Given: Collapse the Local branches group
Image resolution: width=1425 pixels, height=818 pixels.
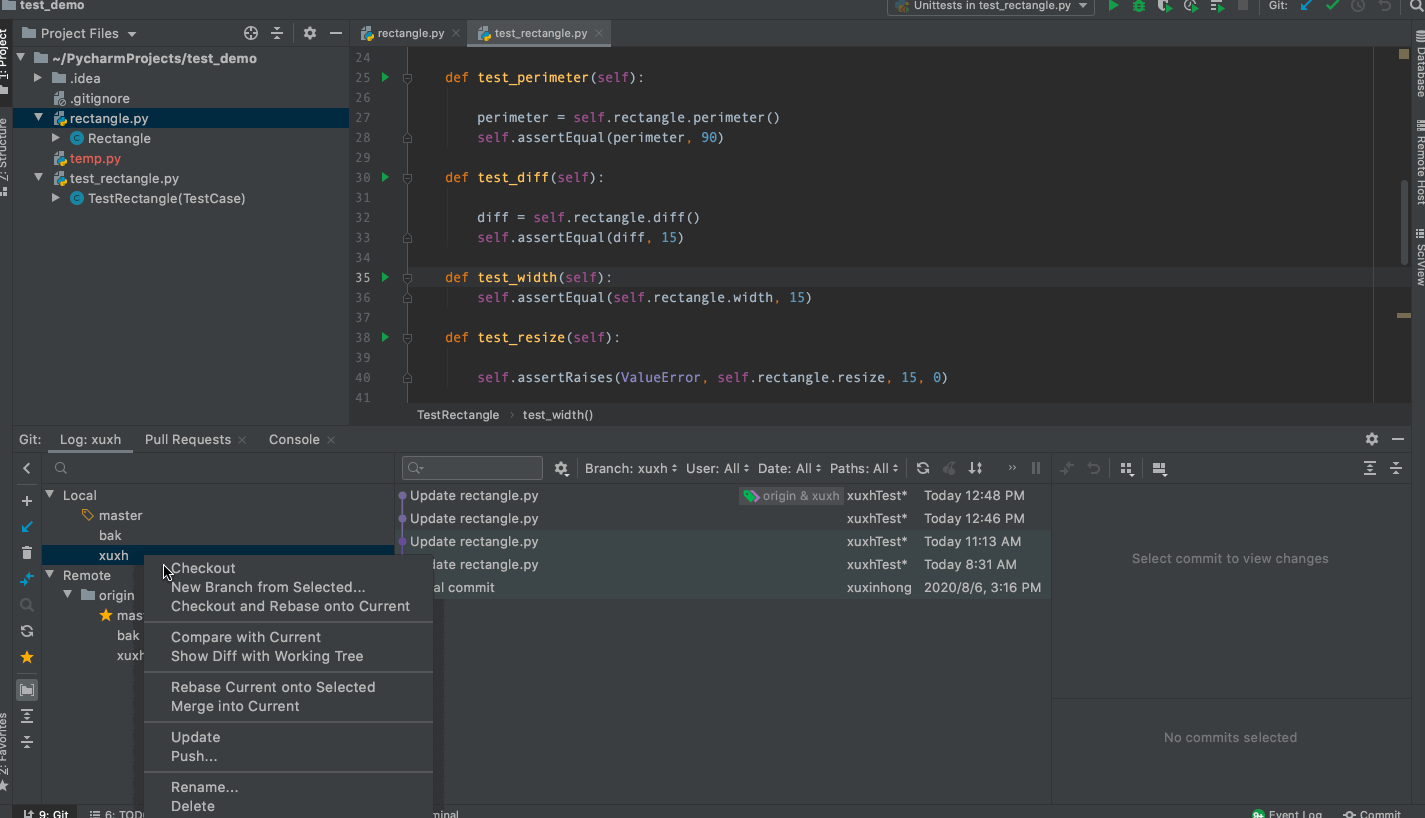Looking at the screenshot, I should click(50, 495).
